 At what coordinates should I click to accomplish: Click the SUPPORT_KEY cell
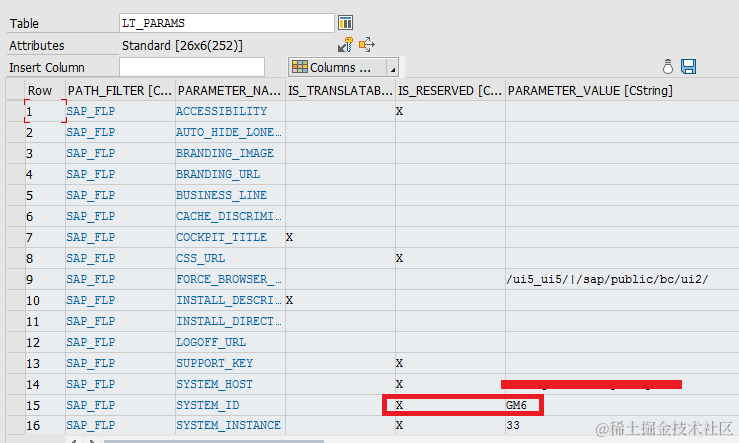pos(230,363)
